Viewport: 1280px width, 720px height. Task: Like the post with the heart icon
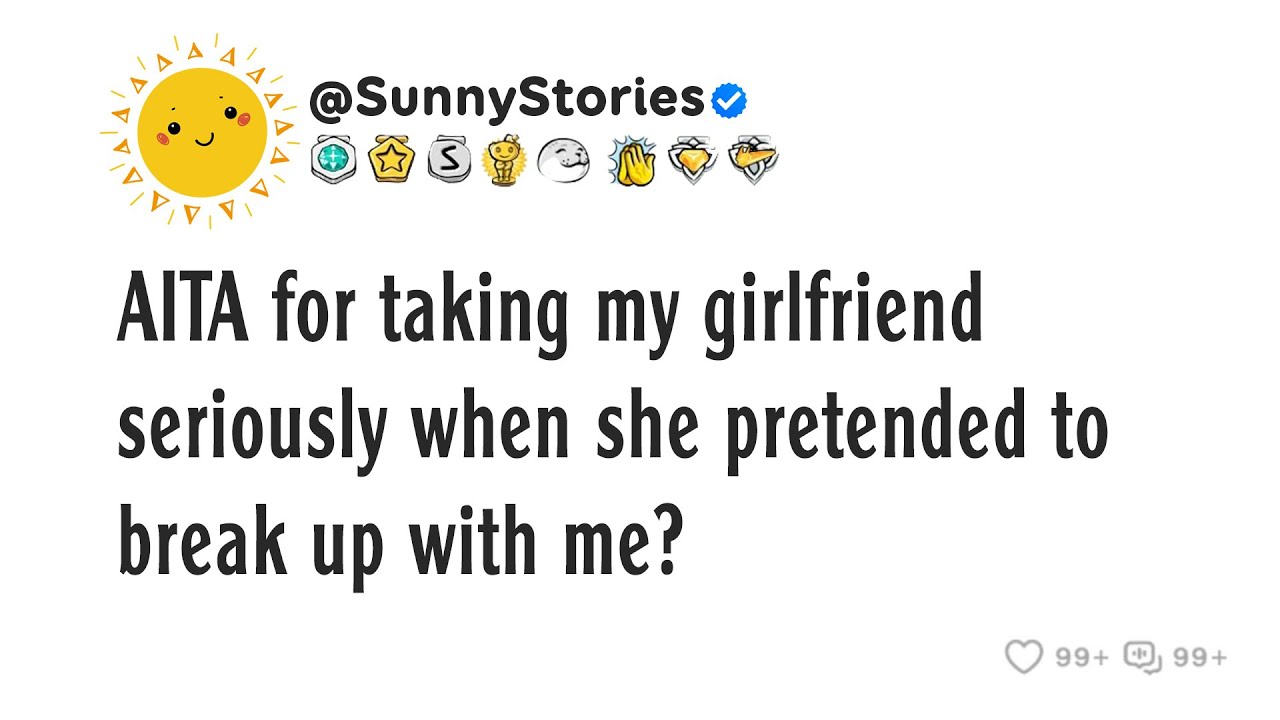[1023, 657]
